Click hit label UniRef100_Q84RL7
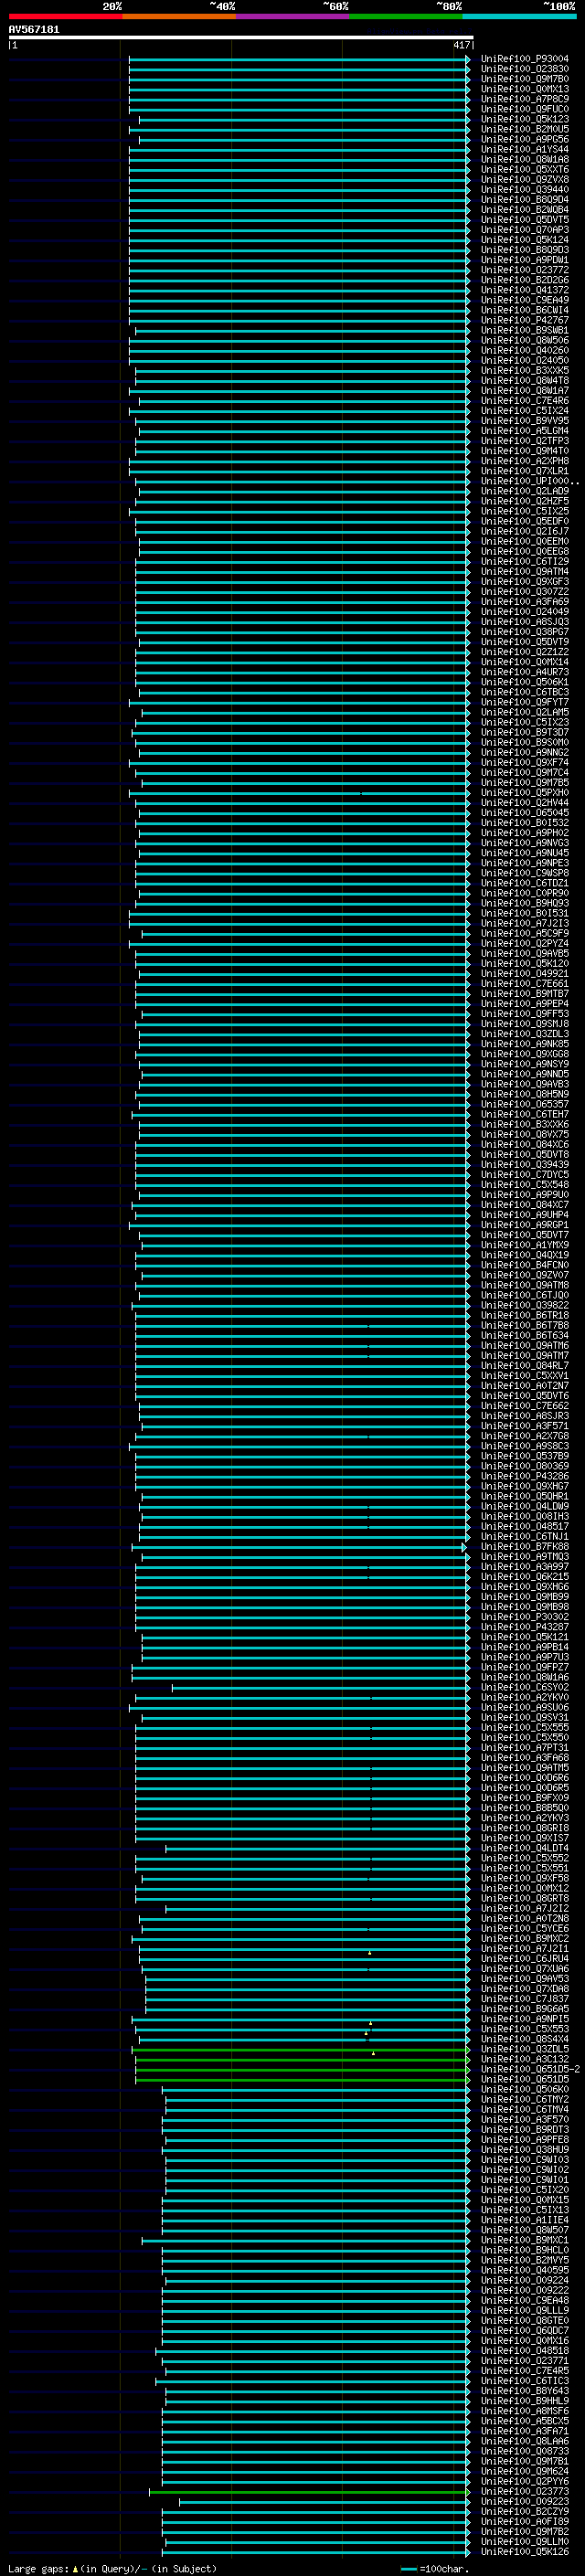The width and height of the screenshot is (585, 2576). tap(524, 1365)
